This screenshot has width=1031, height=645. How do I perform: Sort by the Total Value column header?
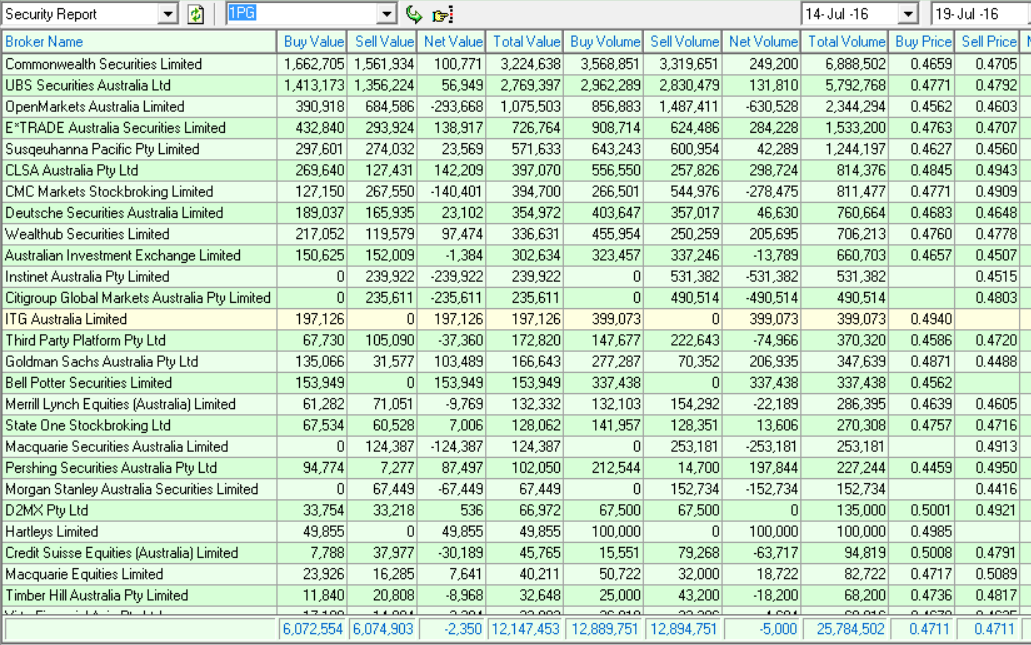coord(525,41)
